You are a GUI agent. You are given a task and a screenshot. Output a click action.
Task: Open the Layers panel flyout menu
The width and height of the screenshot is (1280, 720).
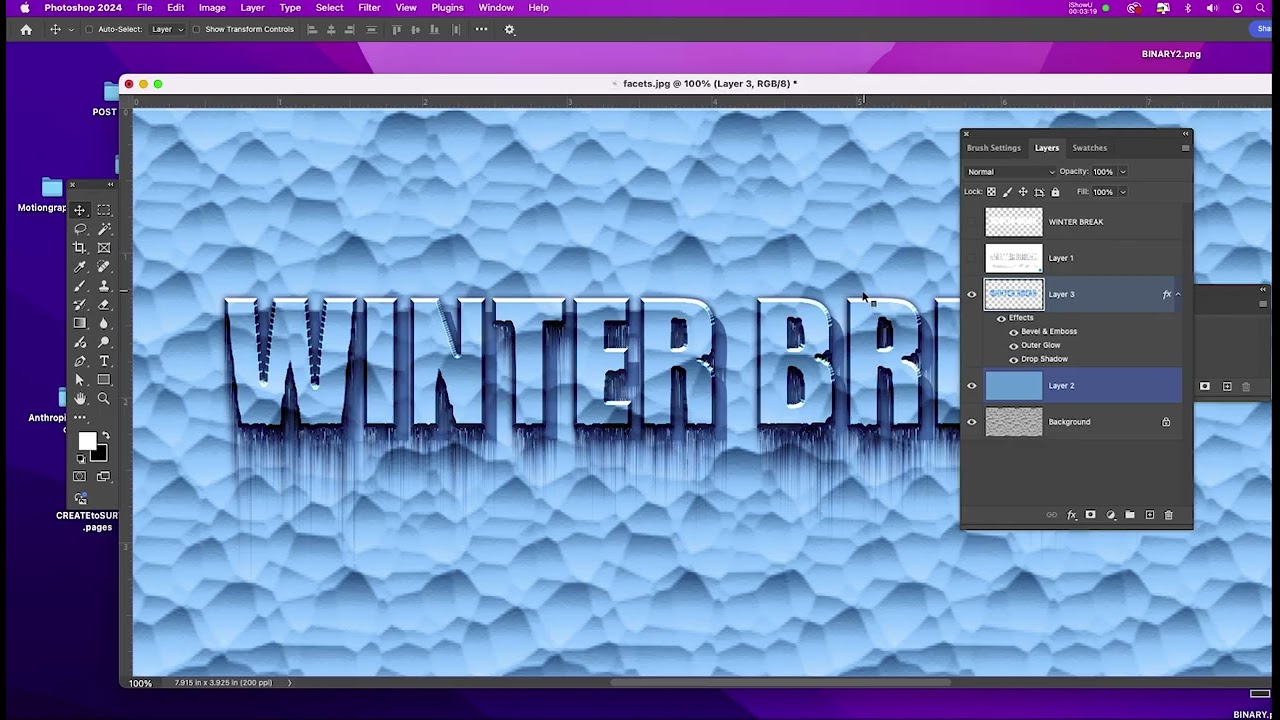pyautogui.click(x=1185, y=148)
